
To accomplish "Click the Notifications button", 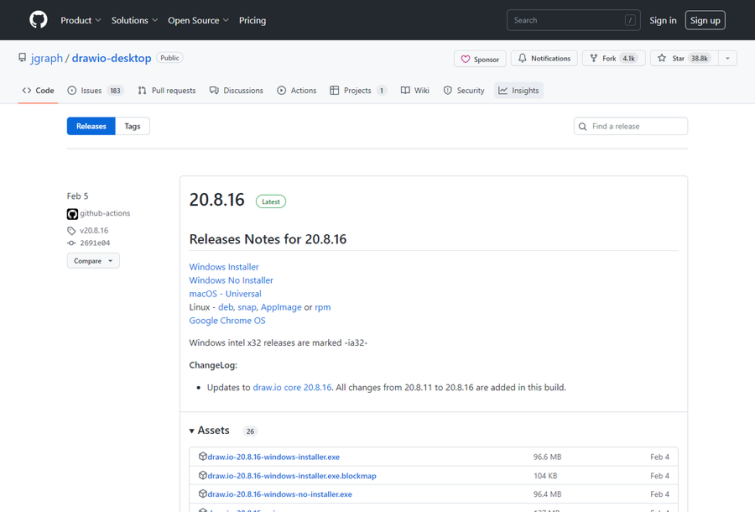I will (x=544, y=58).
